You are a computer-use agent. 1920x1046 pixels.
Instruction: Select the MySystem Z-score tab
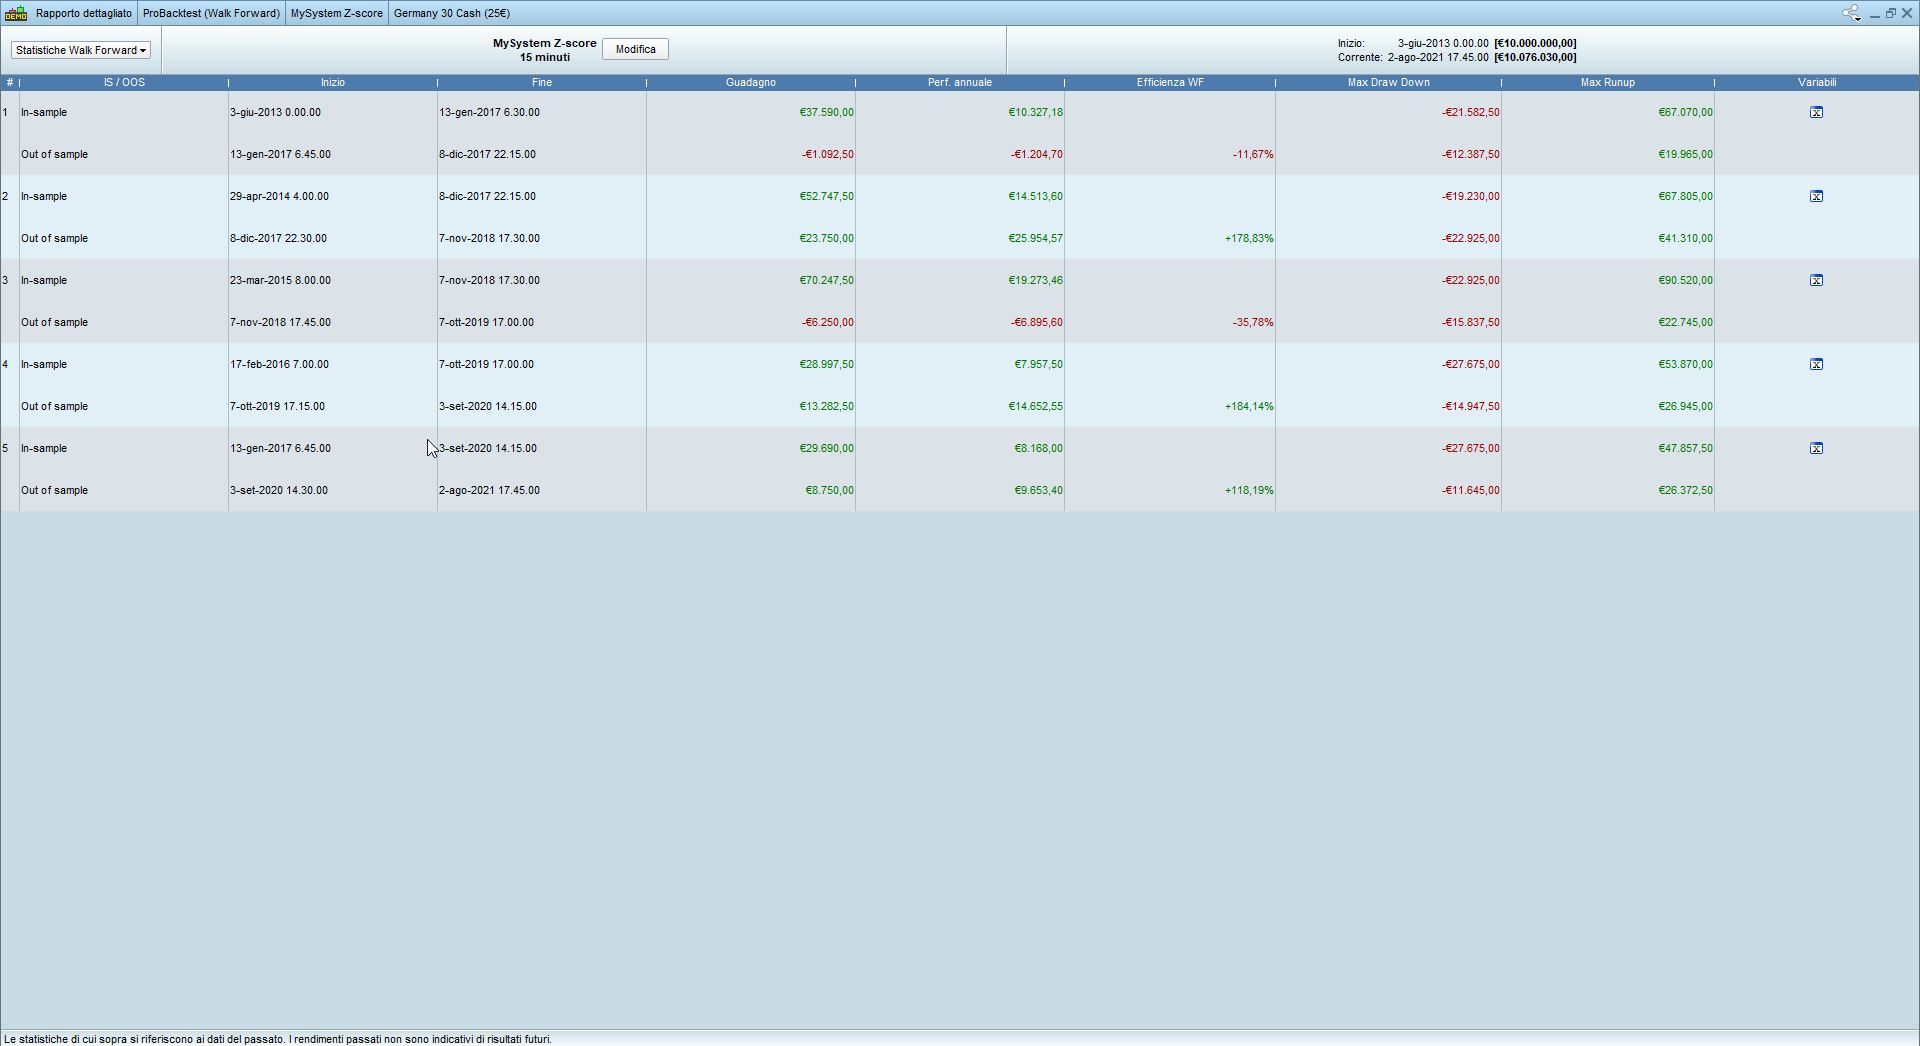(336, 13)
